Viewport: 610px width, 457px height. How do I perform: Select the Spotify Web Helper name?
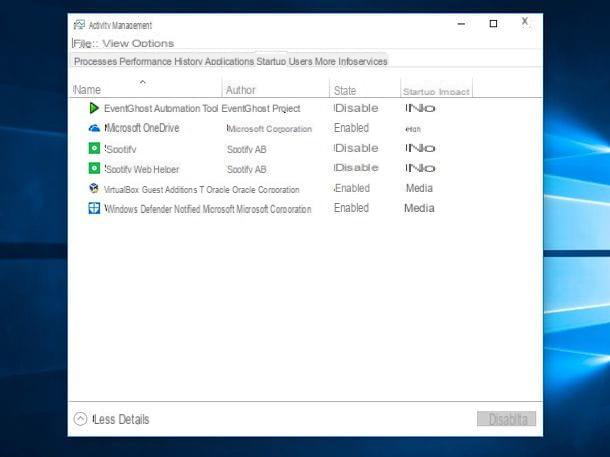coord(142,169)
